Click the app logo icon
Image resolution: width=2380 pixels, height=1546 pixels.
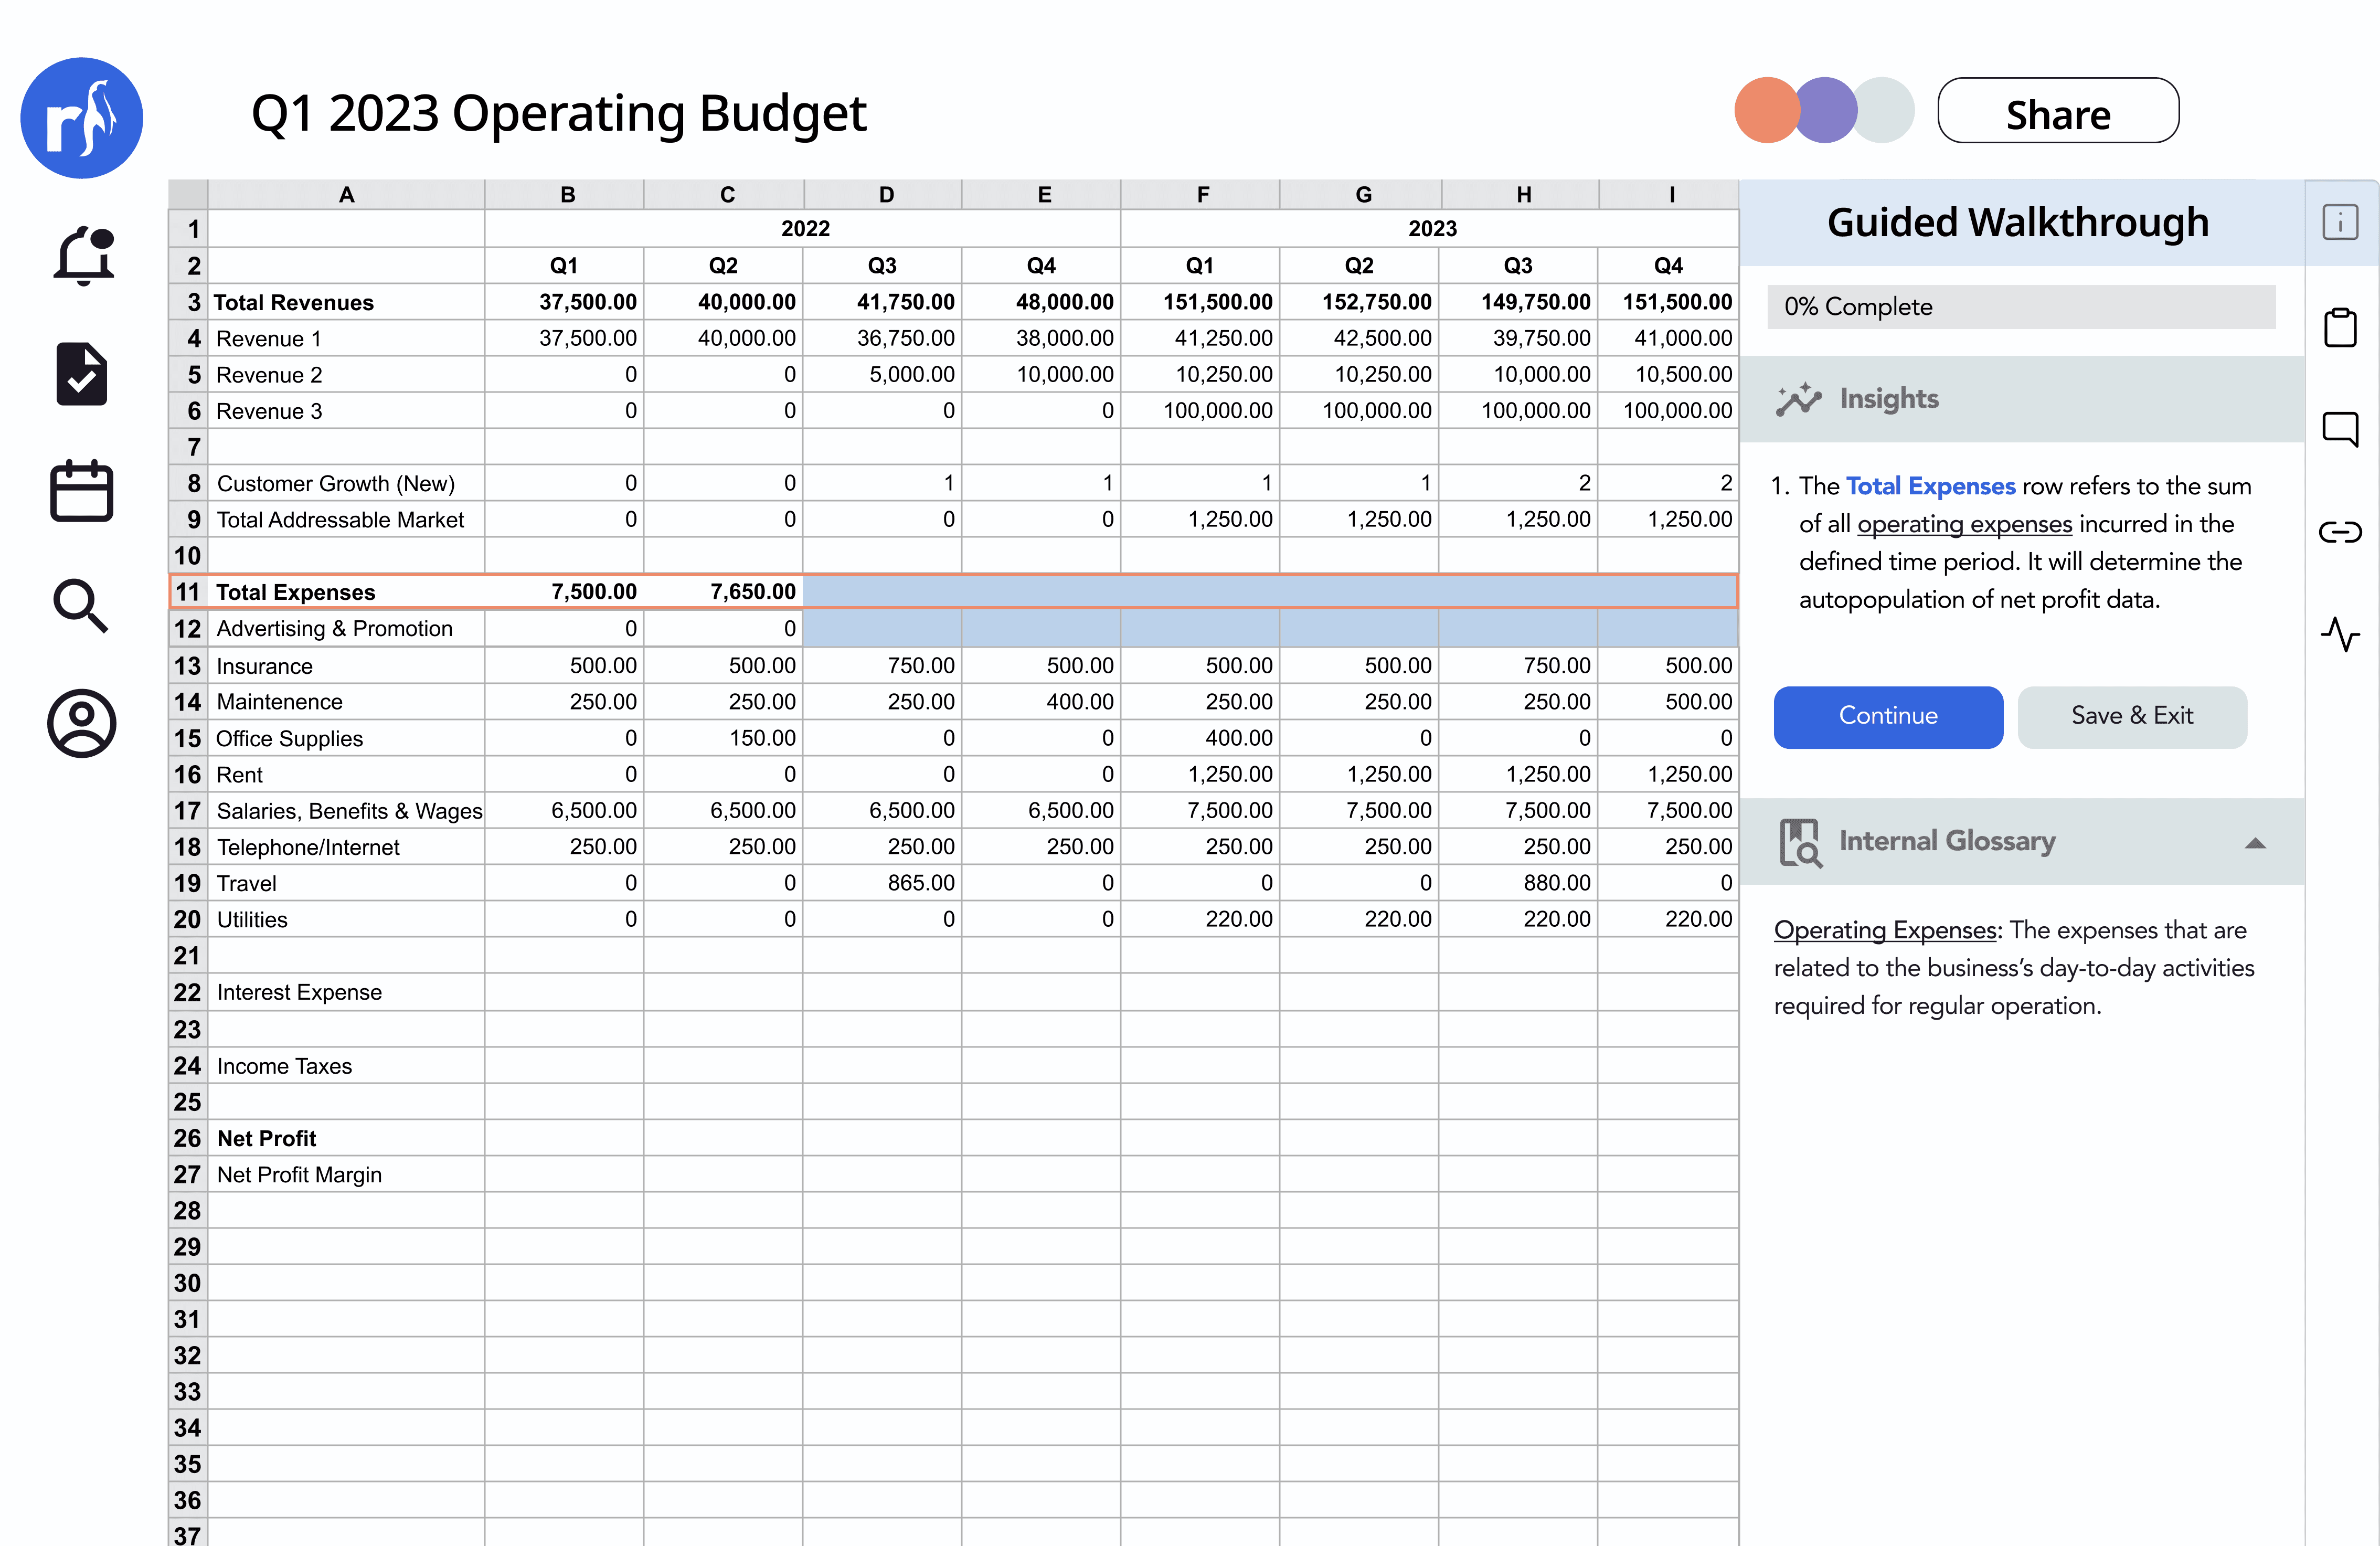[82, 118]
